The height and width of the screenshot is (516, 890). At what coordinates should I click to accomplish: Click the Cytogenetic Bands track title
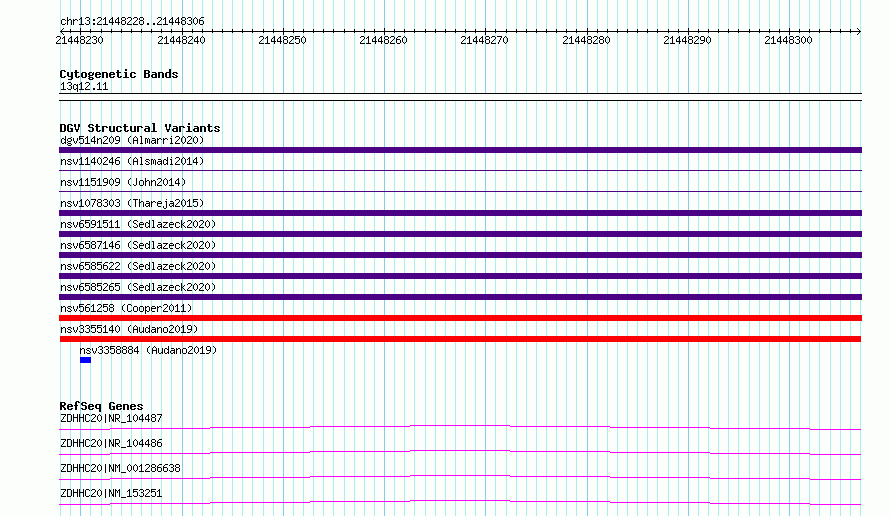[x=119, y=74]
